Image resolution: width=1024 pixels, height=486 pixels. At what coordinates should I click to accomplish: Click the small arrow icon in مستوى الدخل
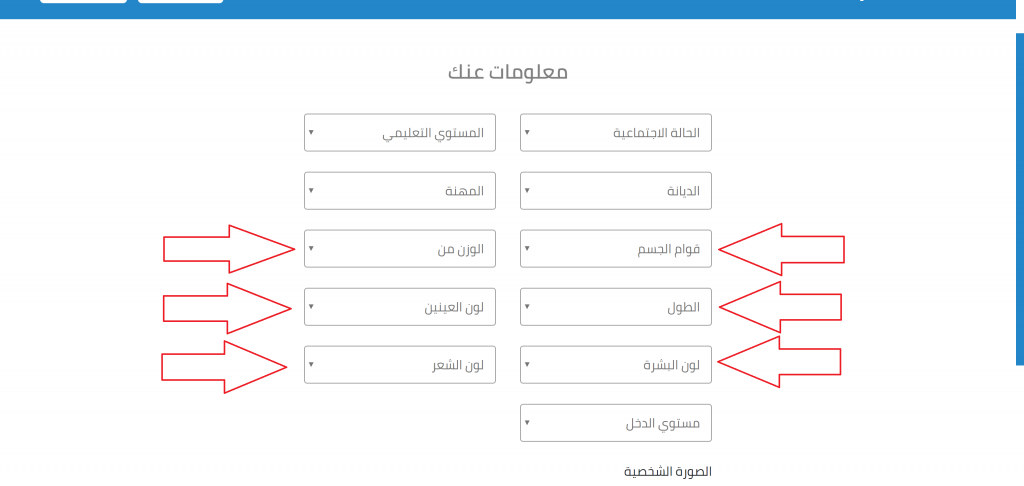[527, 422]
